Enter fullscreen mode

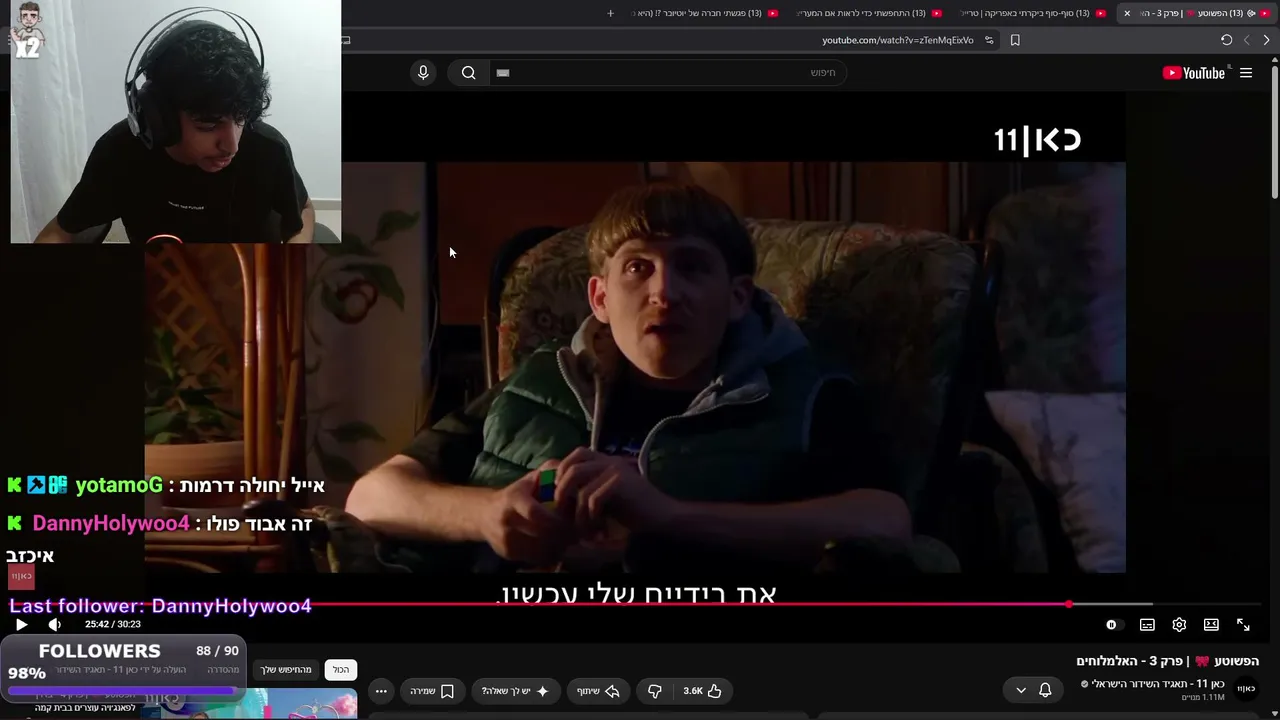point(1243,624)
